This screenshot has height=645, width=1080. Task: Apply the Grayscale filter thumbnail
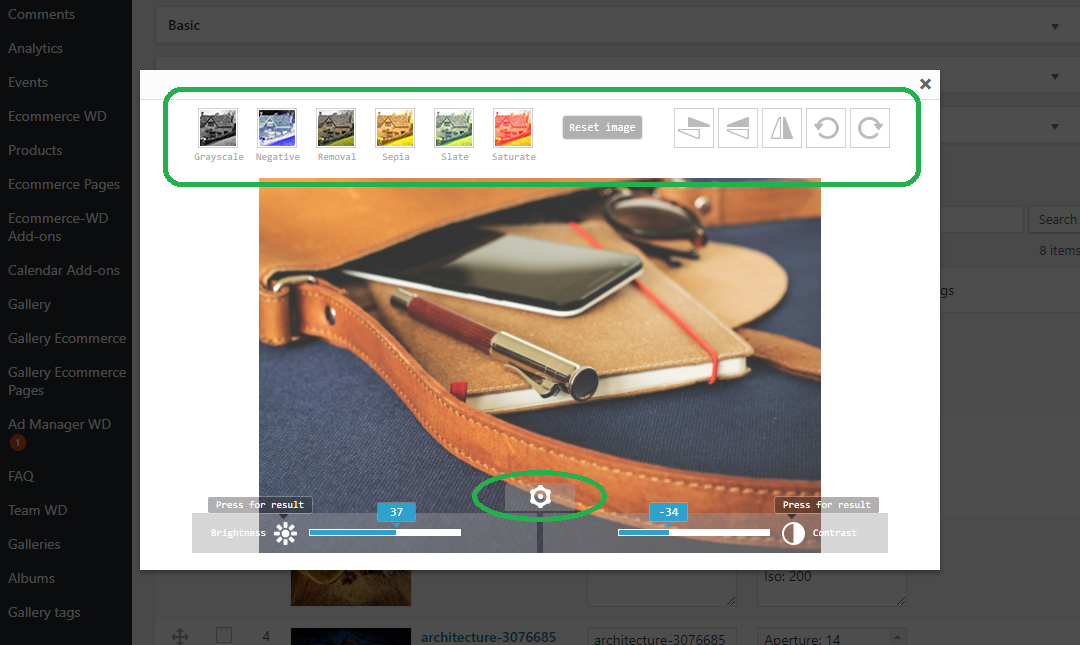coord(218,128)
